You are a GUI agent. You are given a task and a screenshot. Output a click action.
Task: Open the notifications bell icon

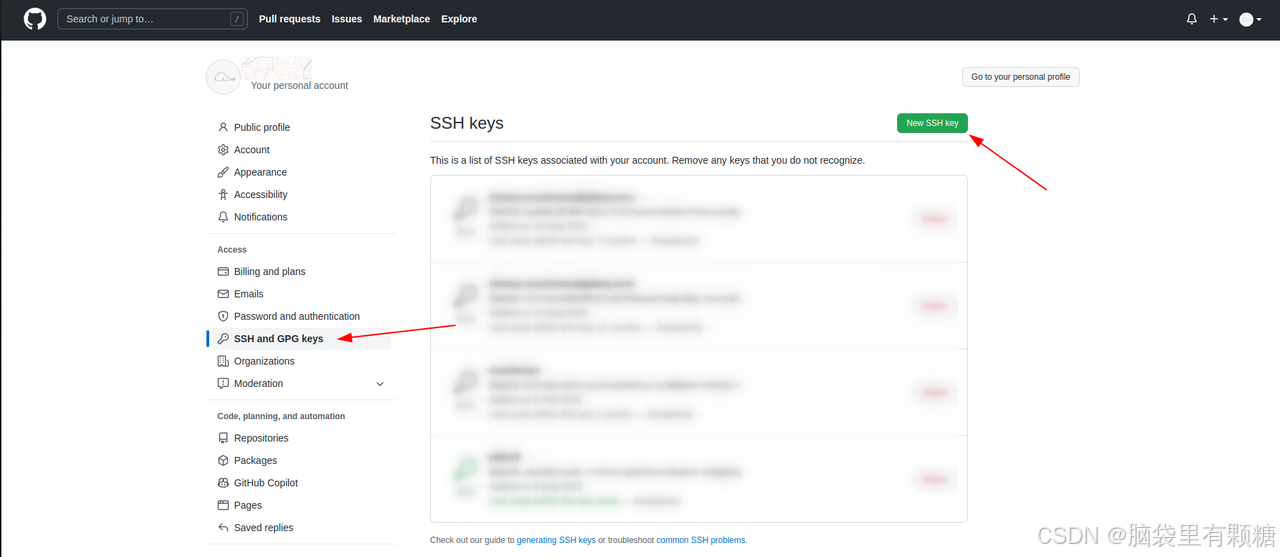[1191, 19]
